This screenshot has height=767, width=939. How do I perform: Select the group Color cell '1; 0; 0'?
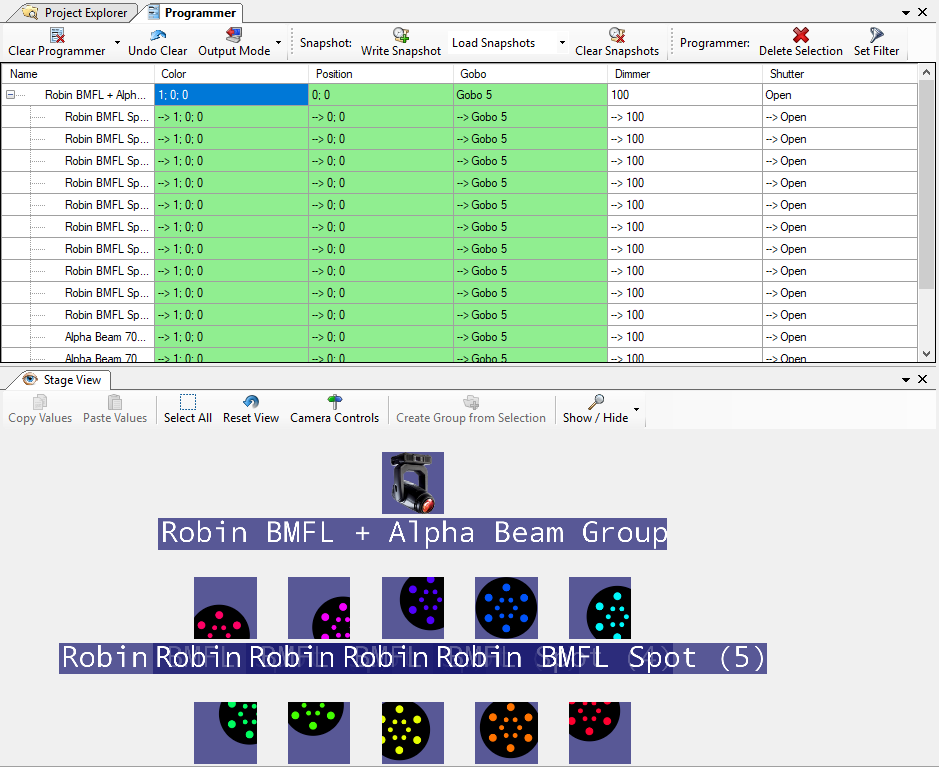coord(231,95)
